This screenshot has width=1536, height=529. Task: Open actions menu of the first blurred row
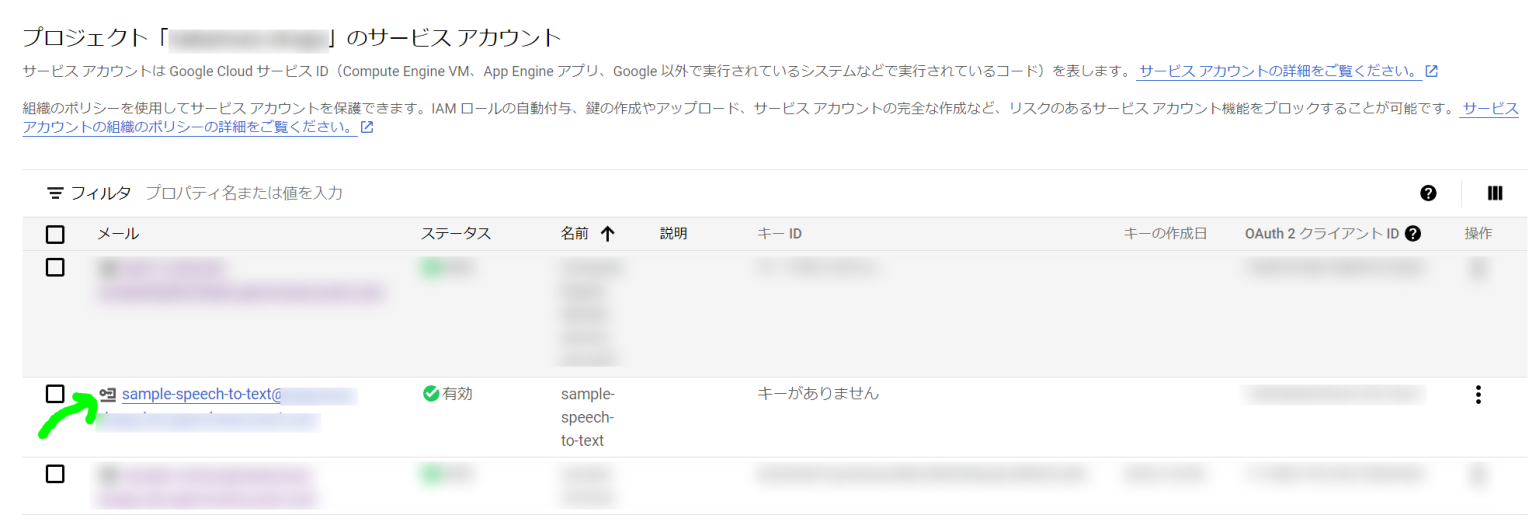pos(1477,268)
